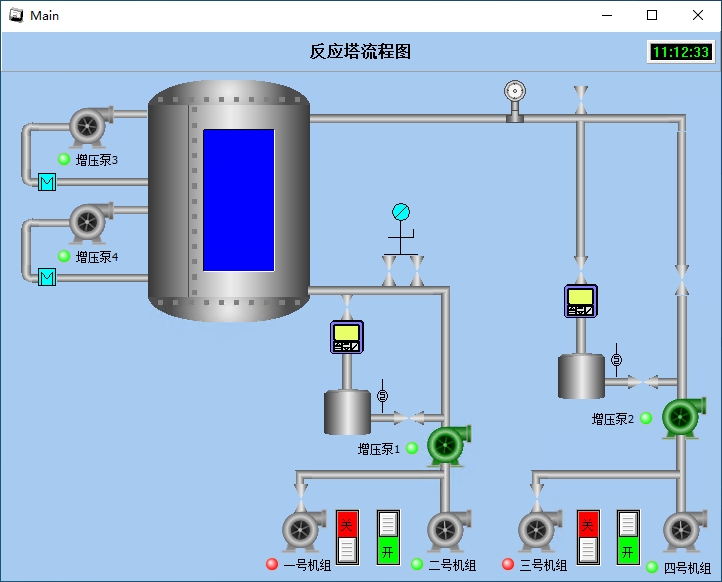Click the valve above 三号机组 pump
The image size is (722, 582).
point(537,498)
